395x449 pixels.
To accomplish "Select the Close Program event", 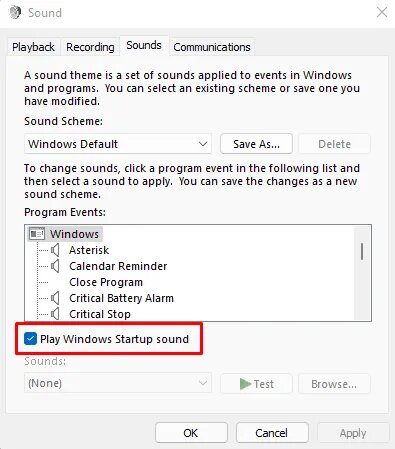I will 106,282.
